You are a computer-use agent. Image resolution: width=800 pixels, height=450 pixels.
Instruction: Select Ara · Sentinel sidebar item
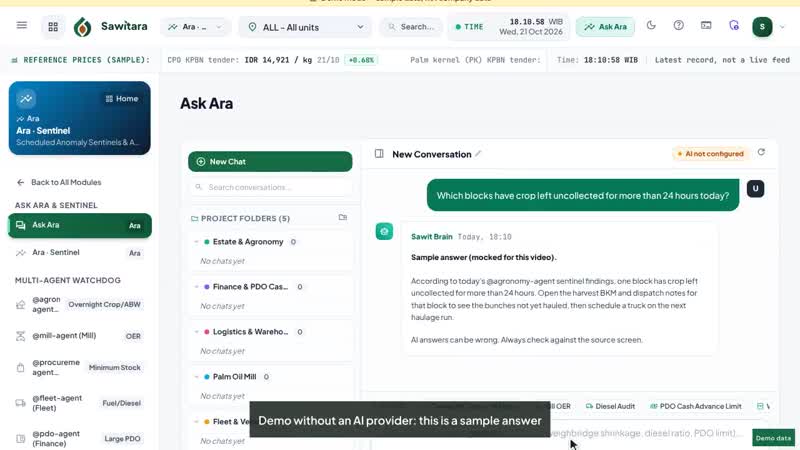[x=80, y=253]
